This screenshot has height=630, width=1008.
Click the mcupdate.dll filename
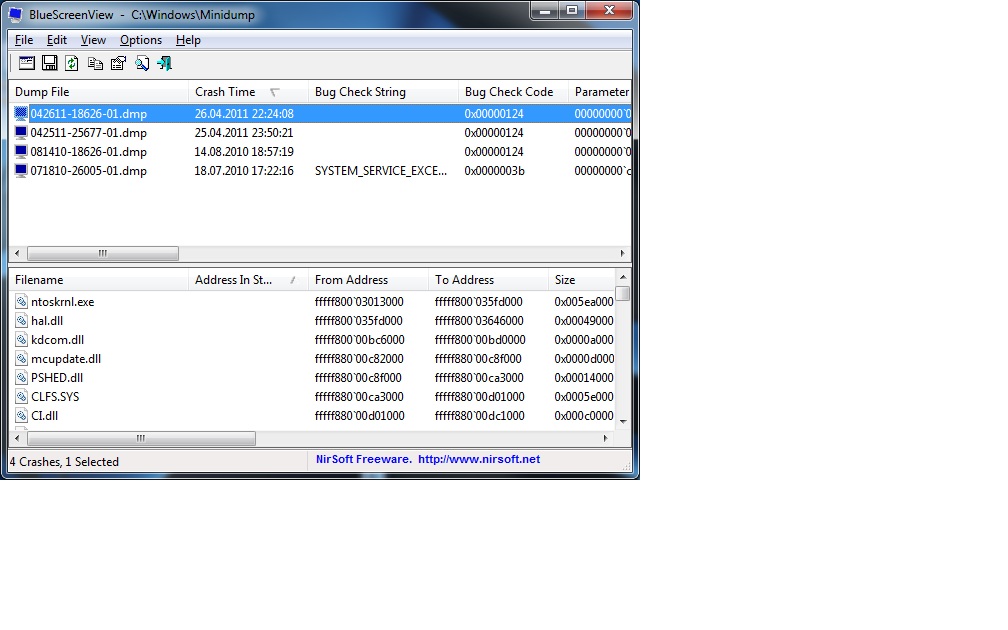pyautogui.click(x=66, y=359)
